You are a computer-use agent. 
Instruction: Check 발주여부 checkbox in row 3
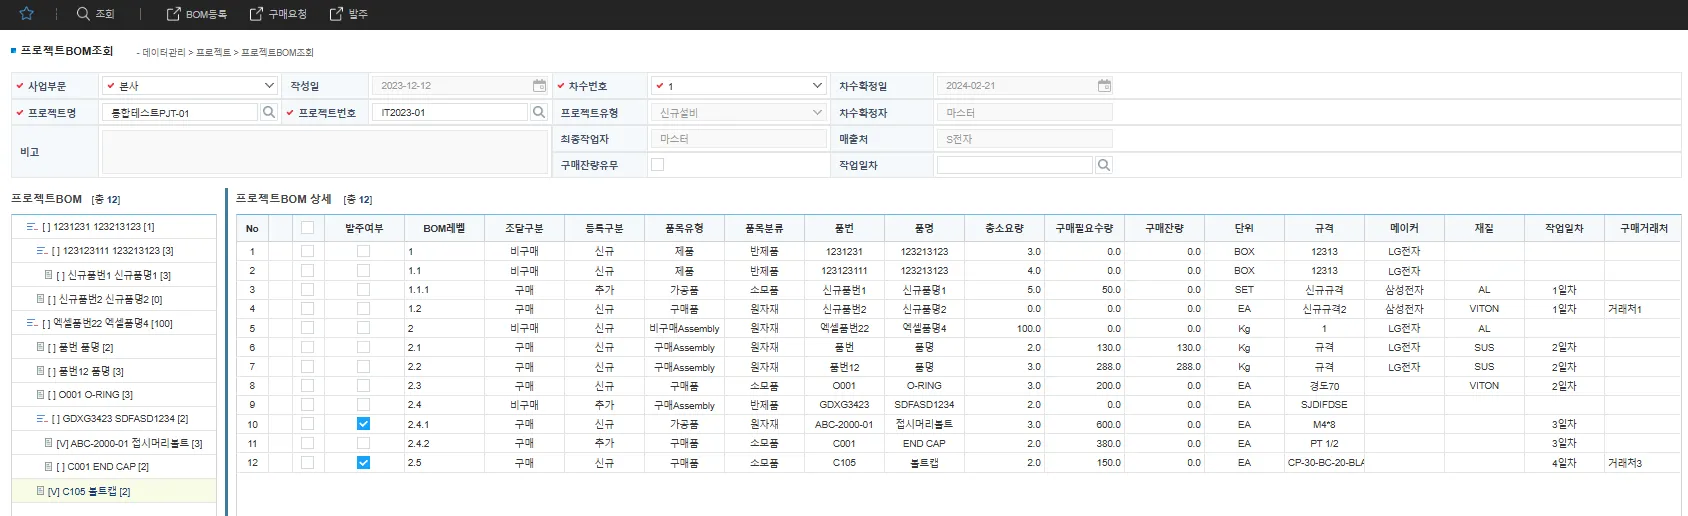tap(363, 290)
